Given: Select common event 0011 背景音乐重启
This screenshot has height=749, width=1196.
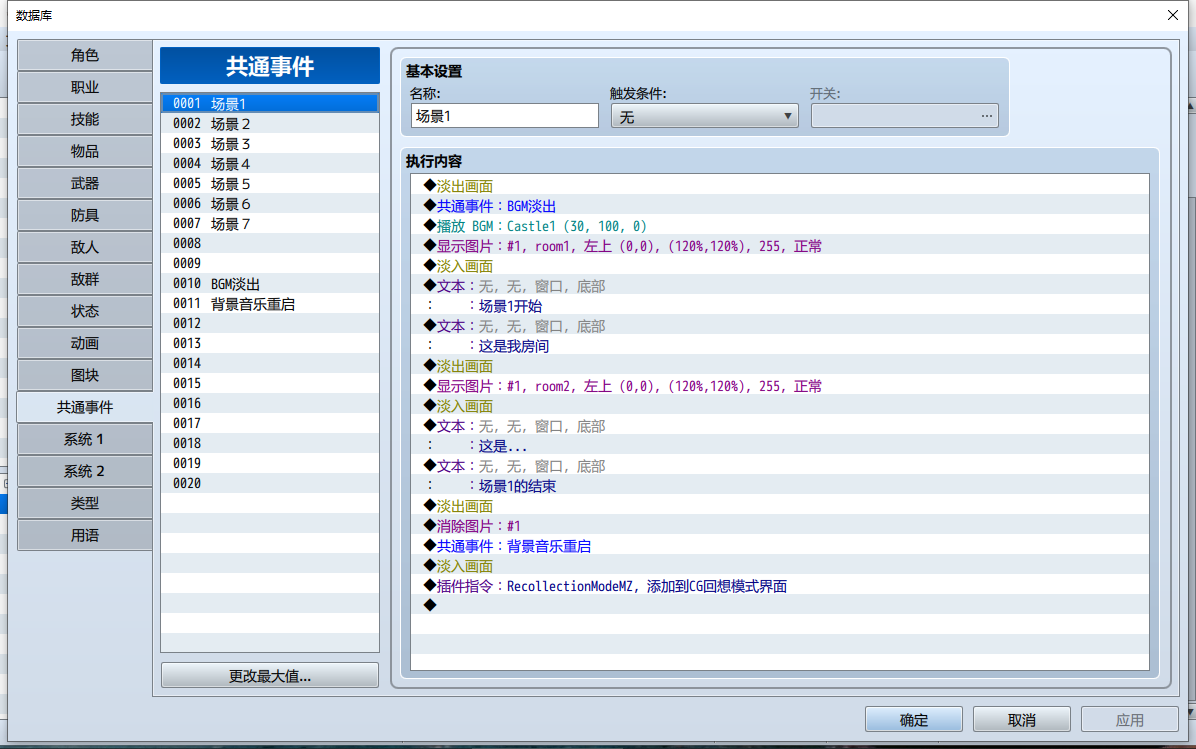Looking at the screenshot, I should point(270,304).
